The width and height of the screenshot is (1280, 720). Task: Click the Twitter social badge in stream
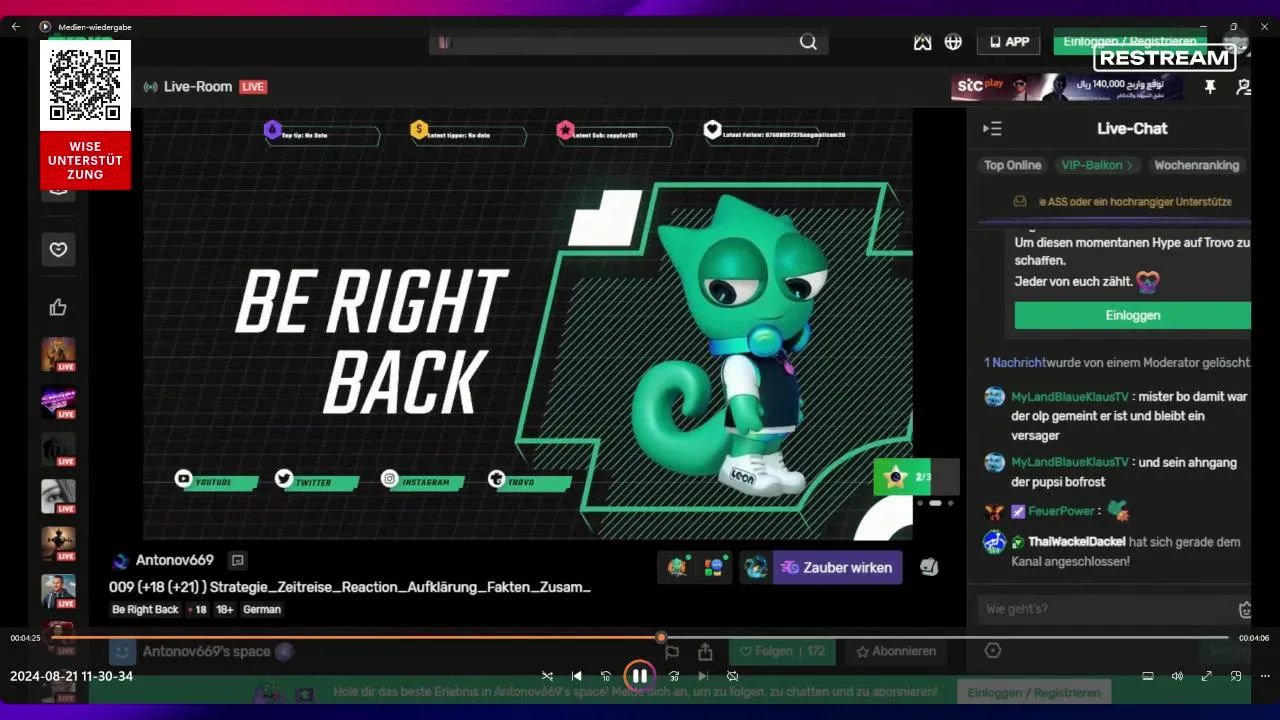[x=316, y=481]
